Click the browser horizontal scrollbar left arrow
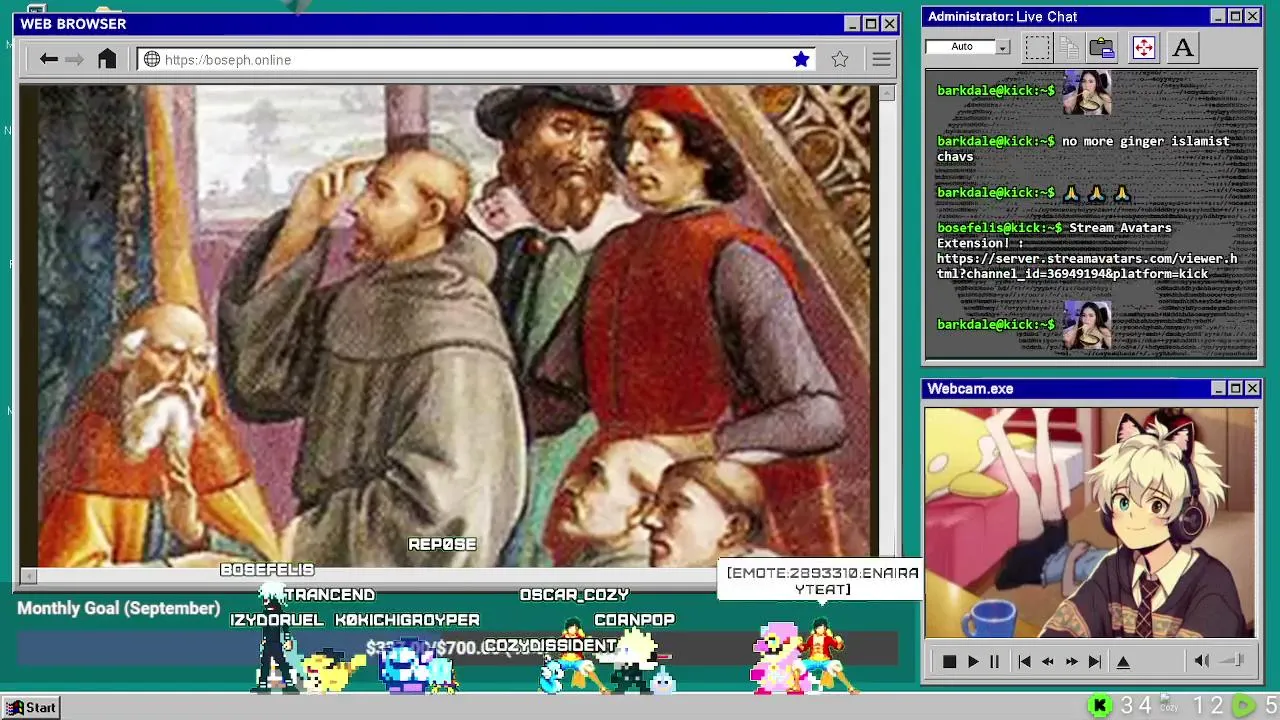Screen dimensions: 1280x720 click(x=29, y=575)
